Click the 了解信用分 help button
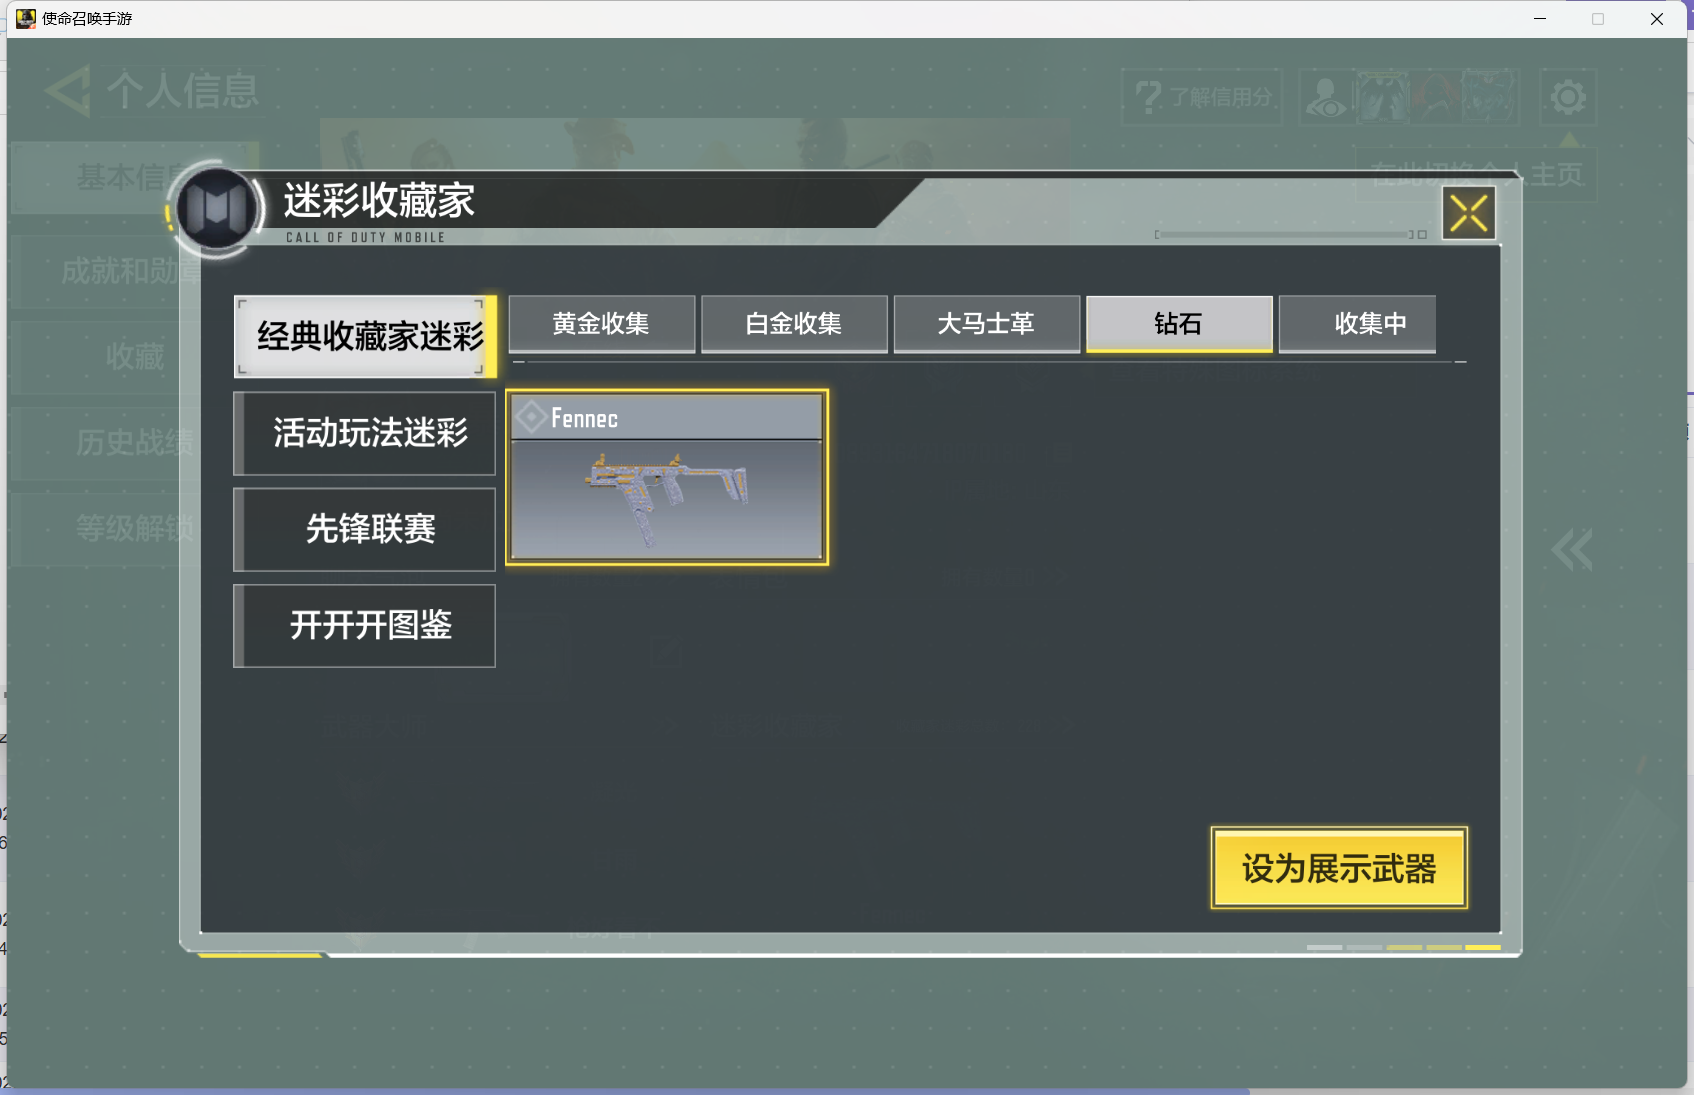The height and width of the screenshot is (1095, 1694). point(1203,97)
